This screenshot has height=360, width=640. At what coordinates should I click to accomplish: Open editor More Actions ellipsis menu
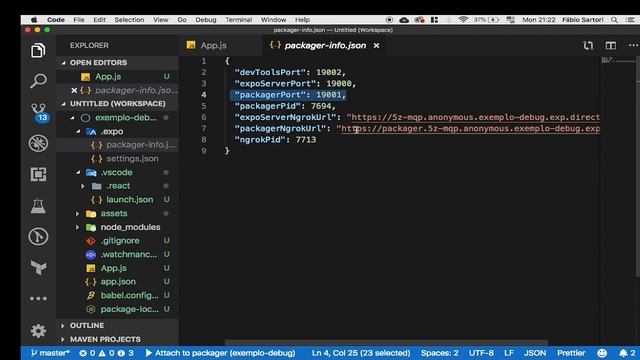click(633, 45)
